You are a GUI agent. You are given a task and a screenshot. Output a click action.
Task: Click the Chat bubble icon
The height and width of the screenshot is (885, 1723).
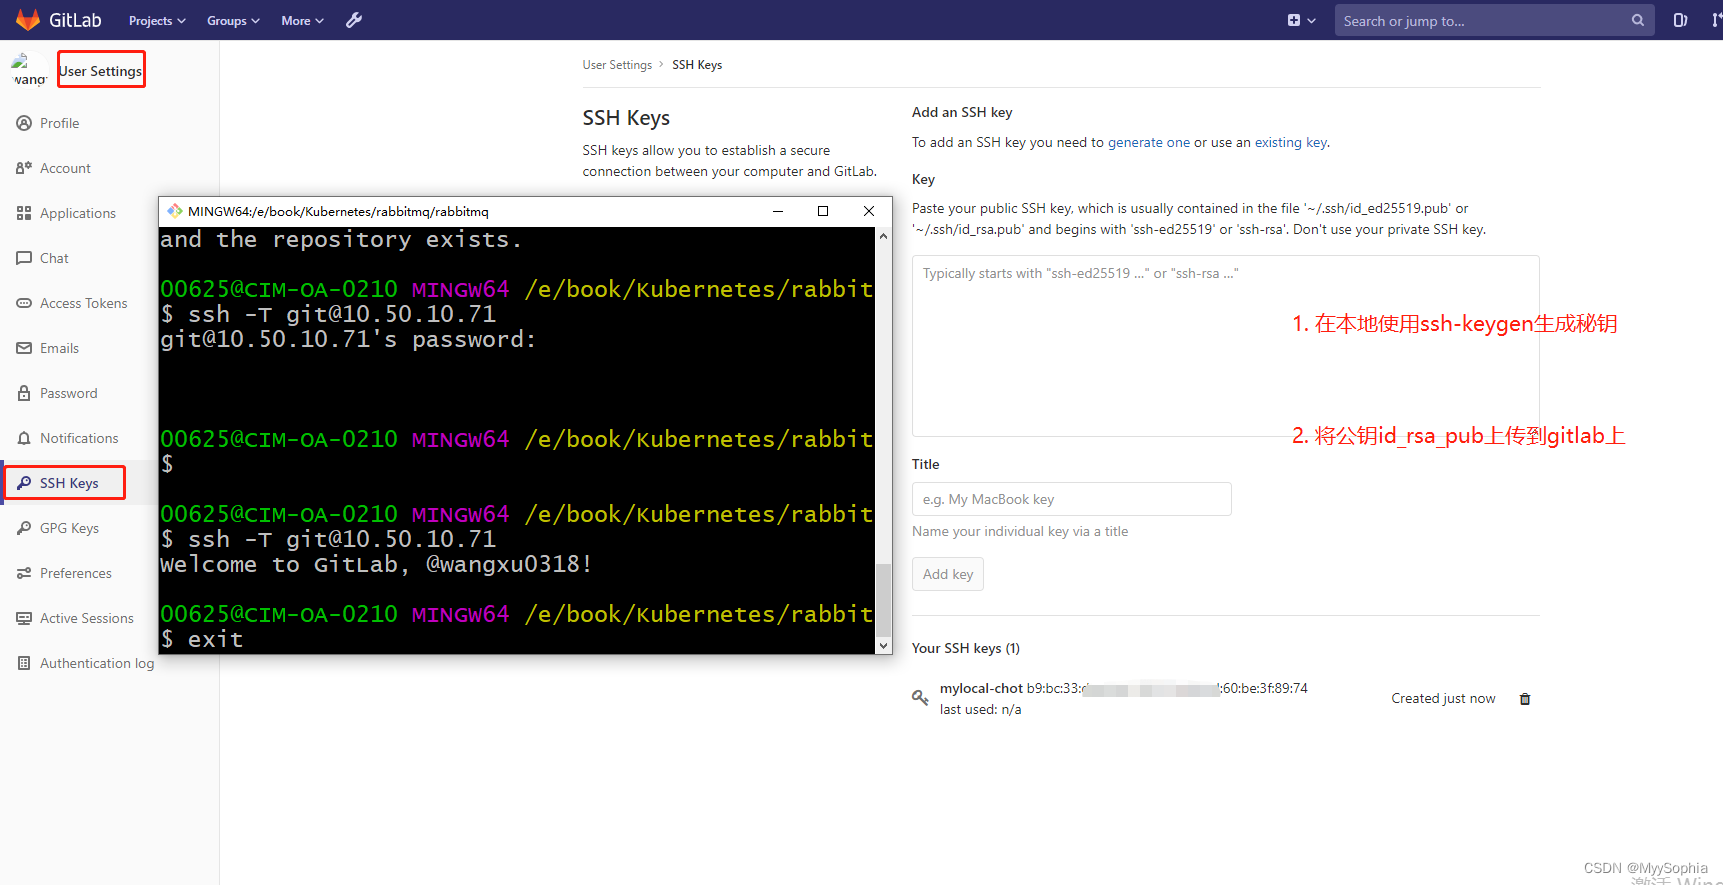[24, 258]
